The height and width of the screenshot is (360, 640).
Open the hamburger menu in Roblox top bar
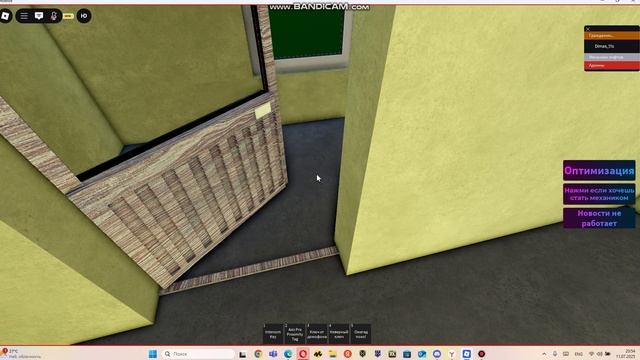point(24,16)
